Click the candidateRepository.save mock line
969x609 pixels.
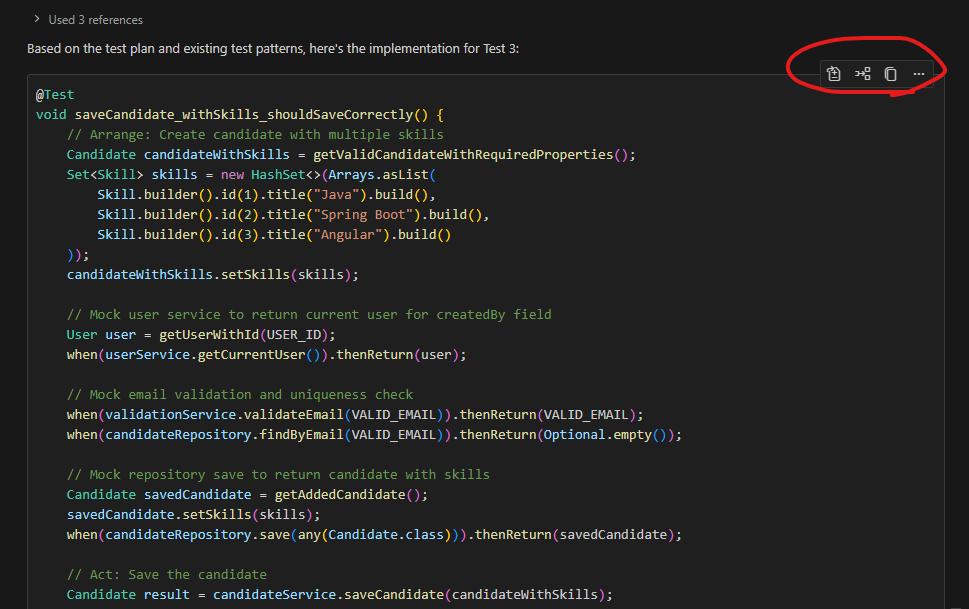click(374, 535)
